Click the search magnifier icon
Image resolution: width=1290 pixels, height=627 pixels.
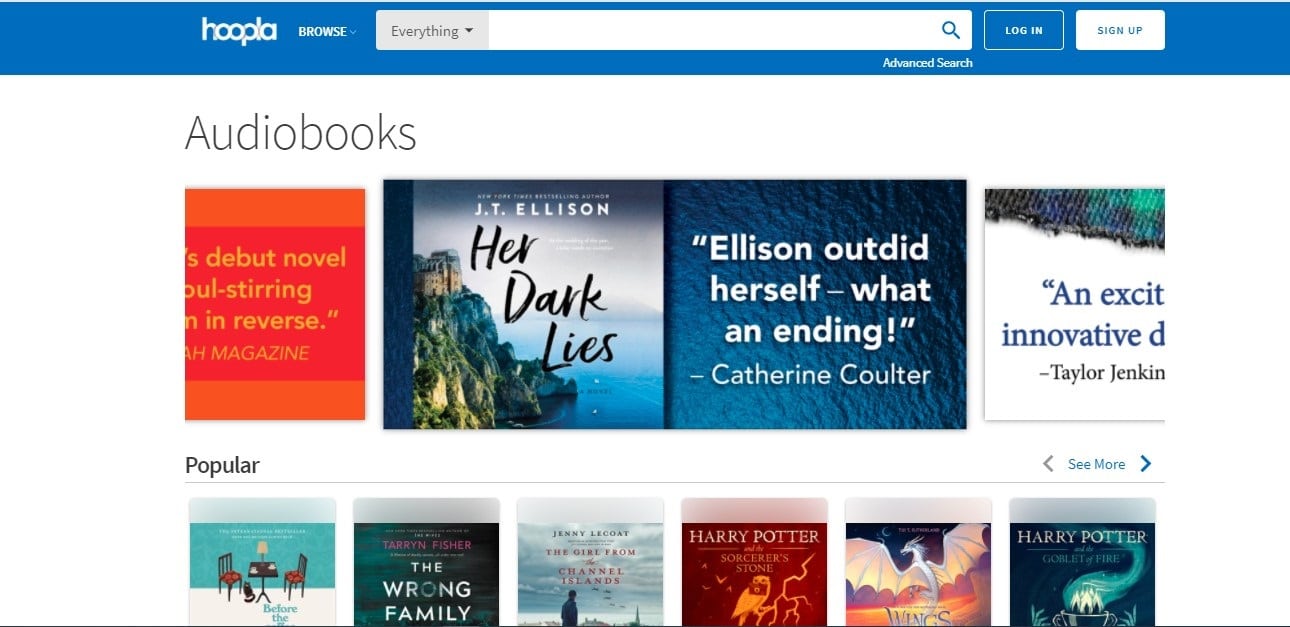click(951, 30)
